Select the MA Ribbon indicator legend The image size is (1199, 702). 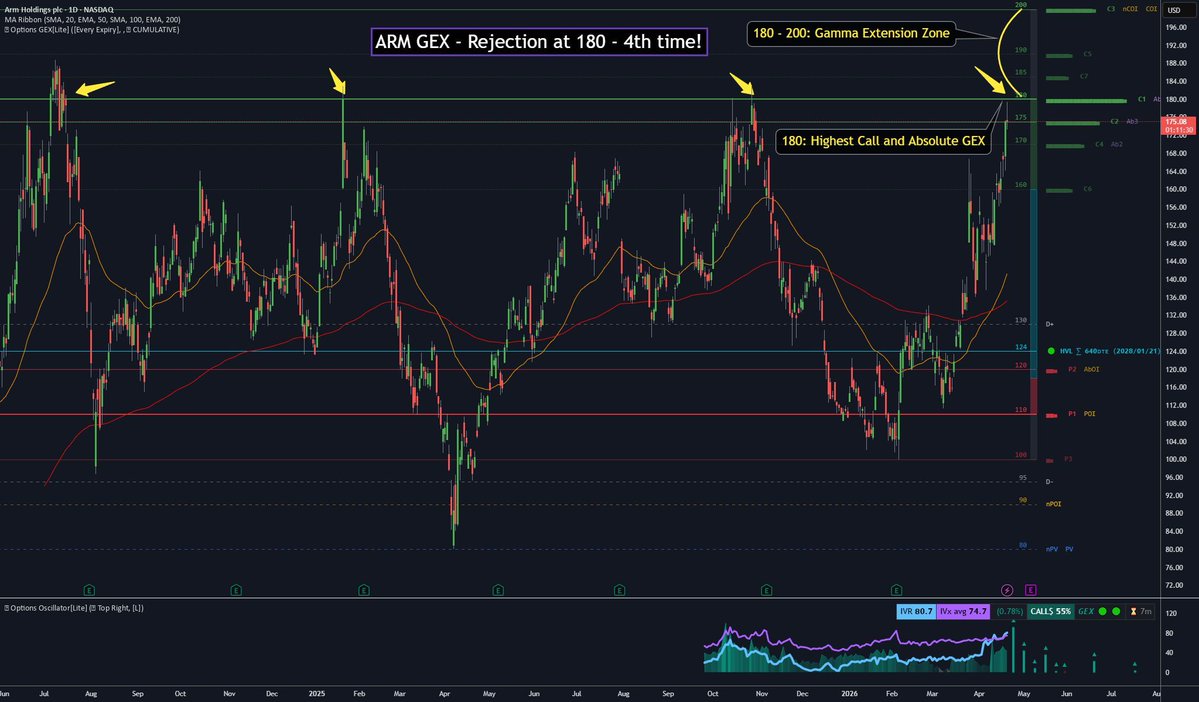pos(93,20)
